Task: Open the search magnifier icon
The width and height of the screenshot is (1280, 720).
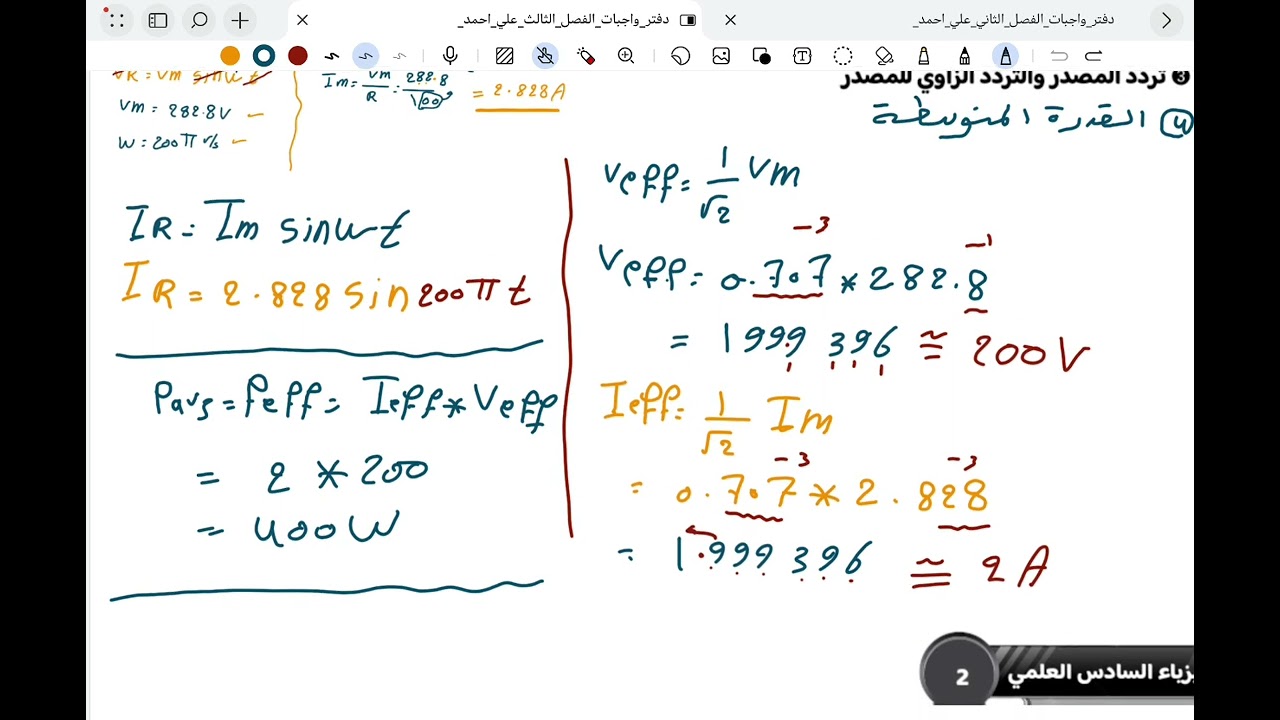Action: pos(199,20)
